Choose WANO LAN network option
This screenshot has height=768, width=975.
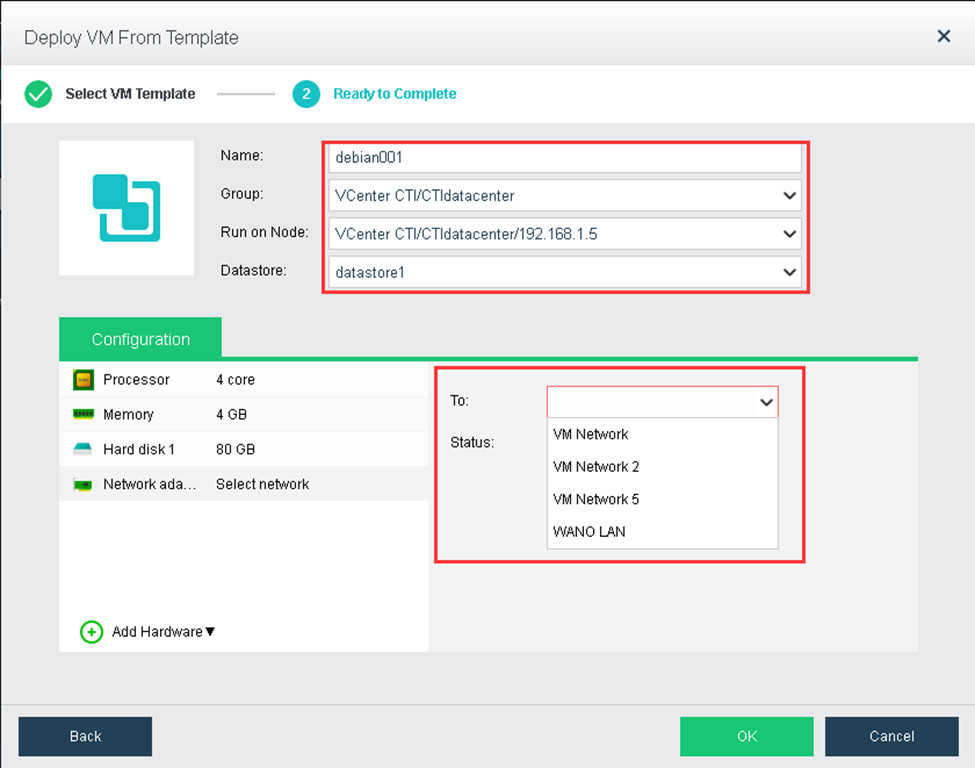662,532
